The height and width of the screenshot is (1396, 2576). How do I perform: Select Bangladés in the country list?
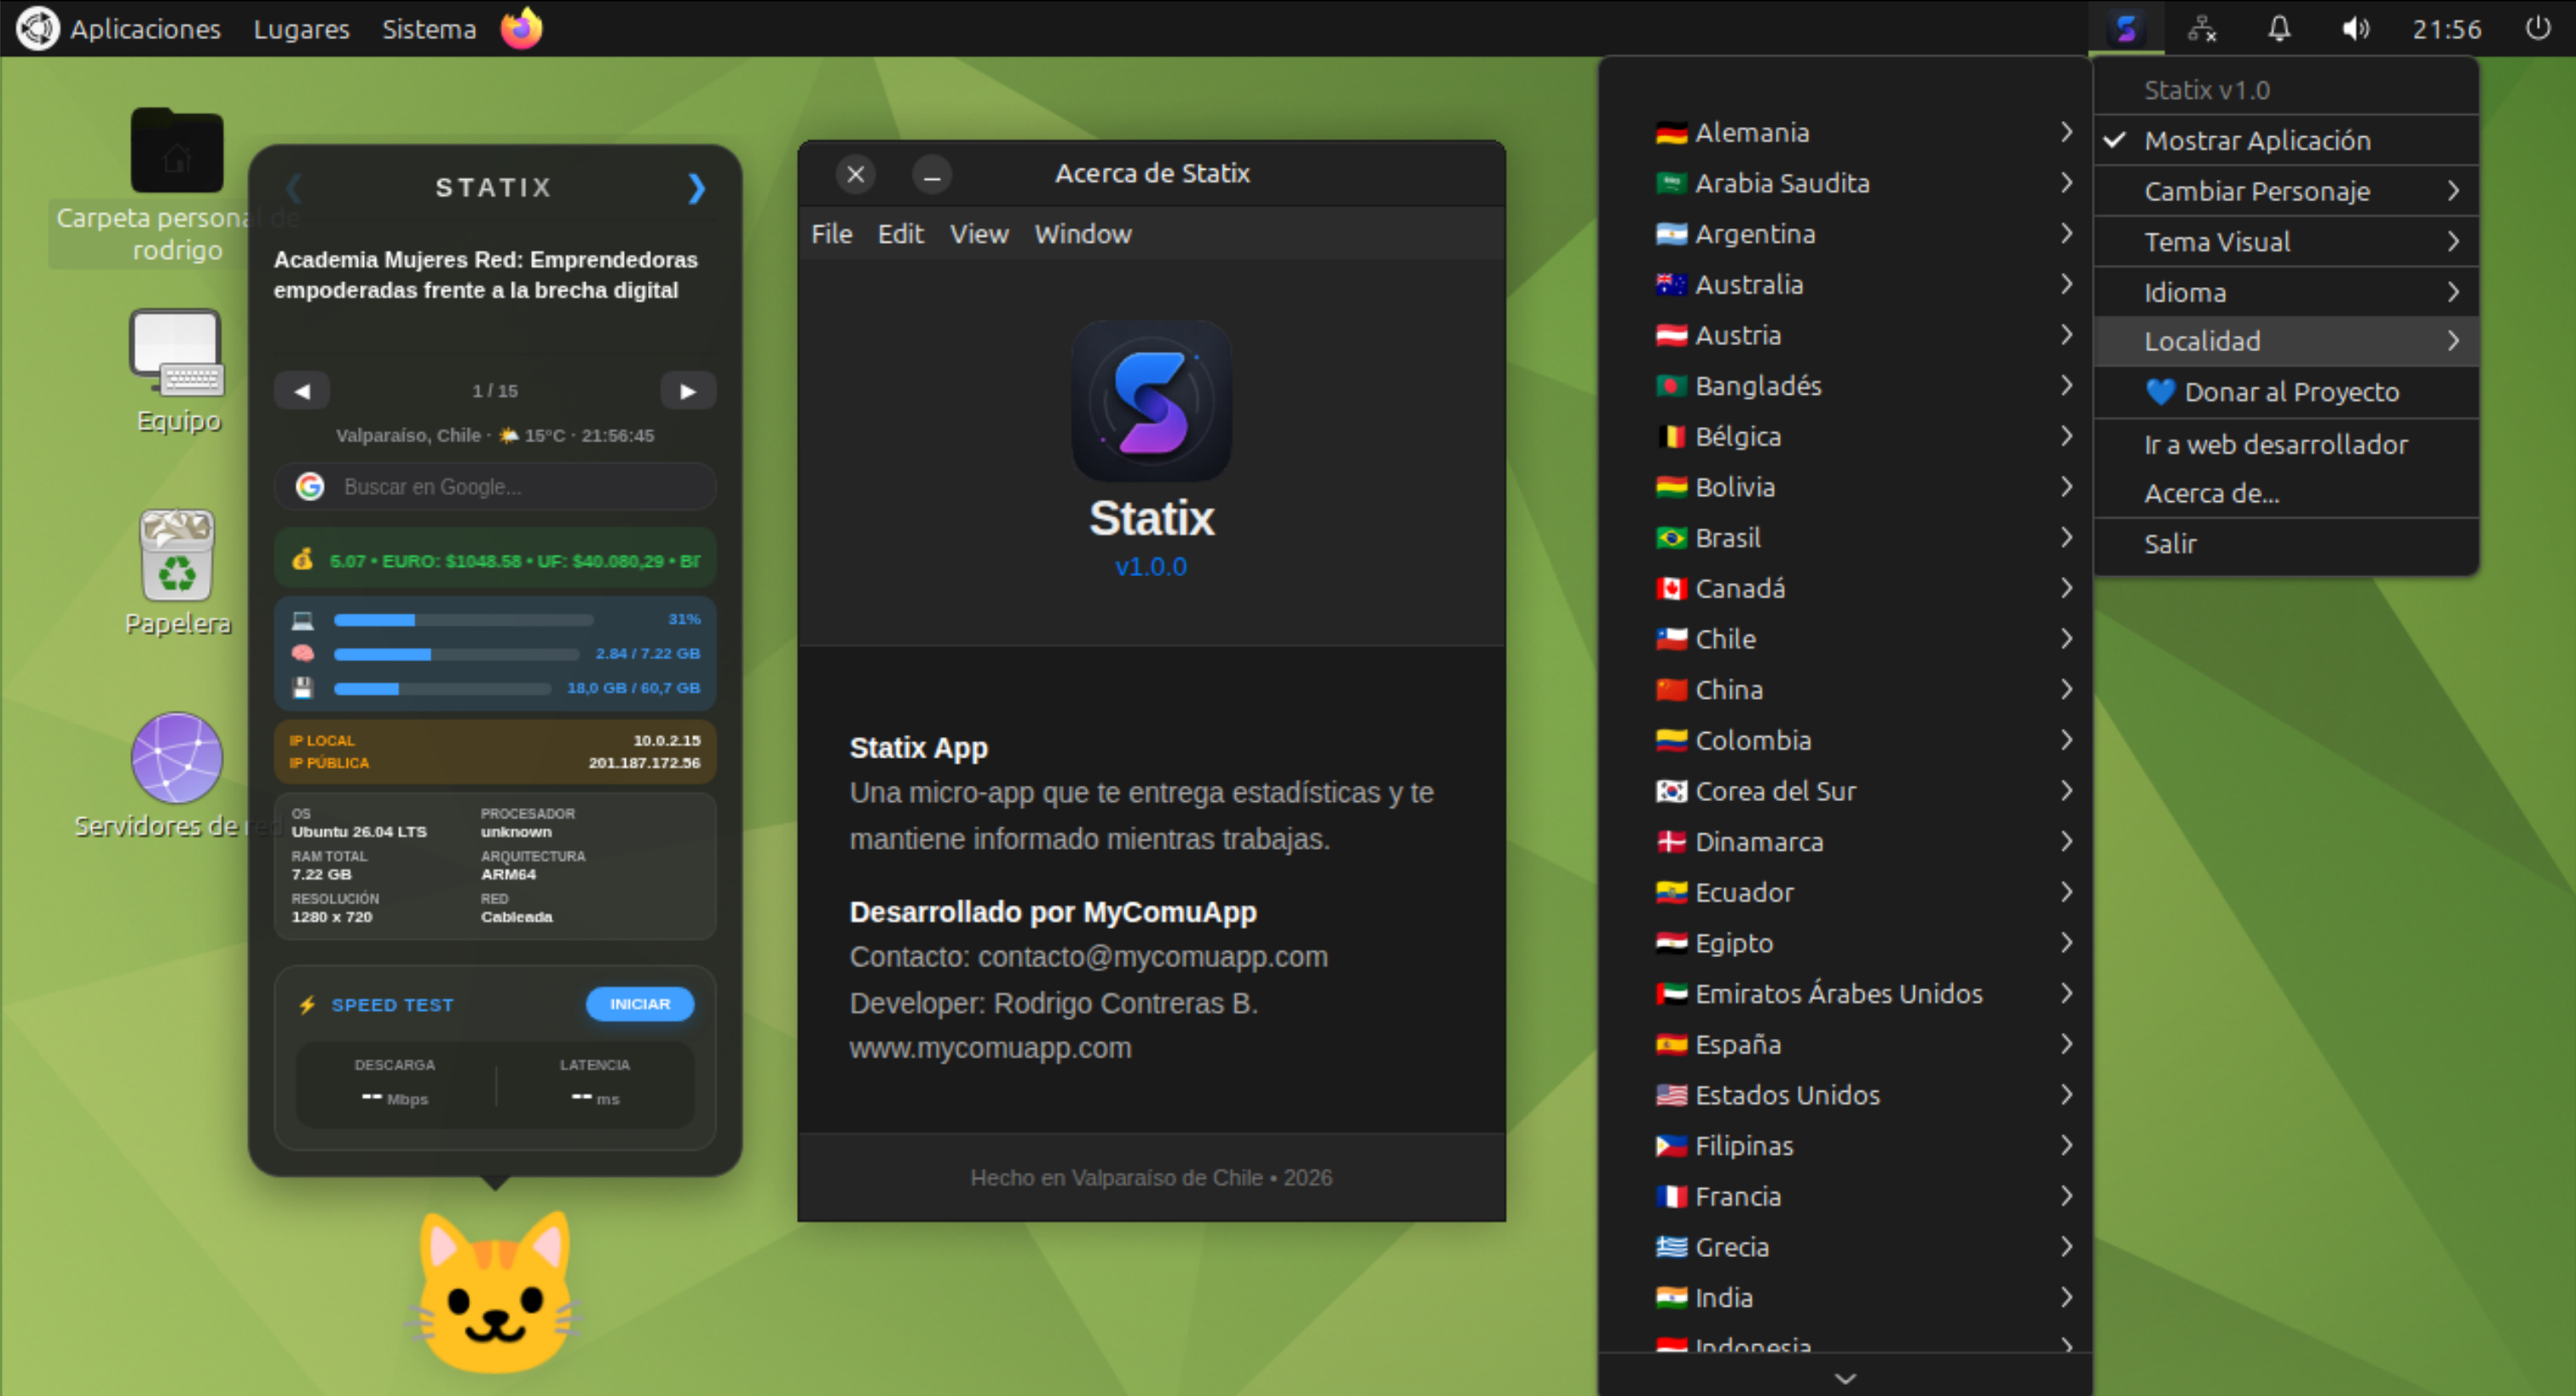(1845, 386)
